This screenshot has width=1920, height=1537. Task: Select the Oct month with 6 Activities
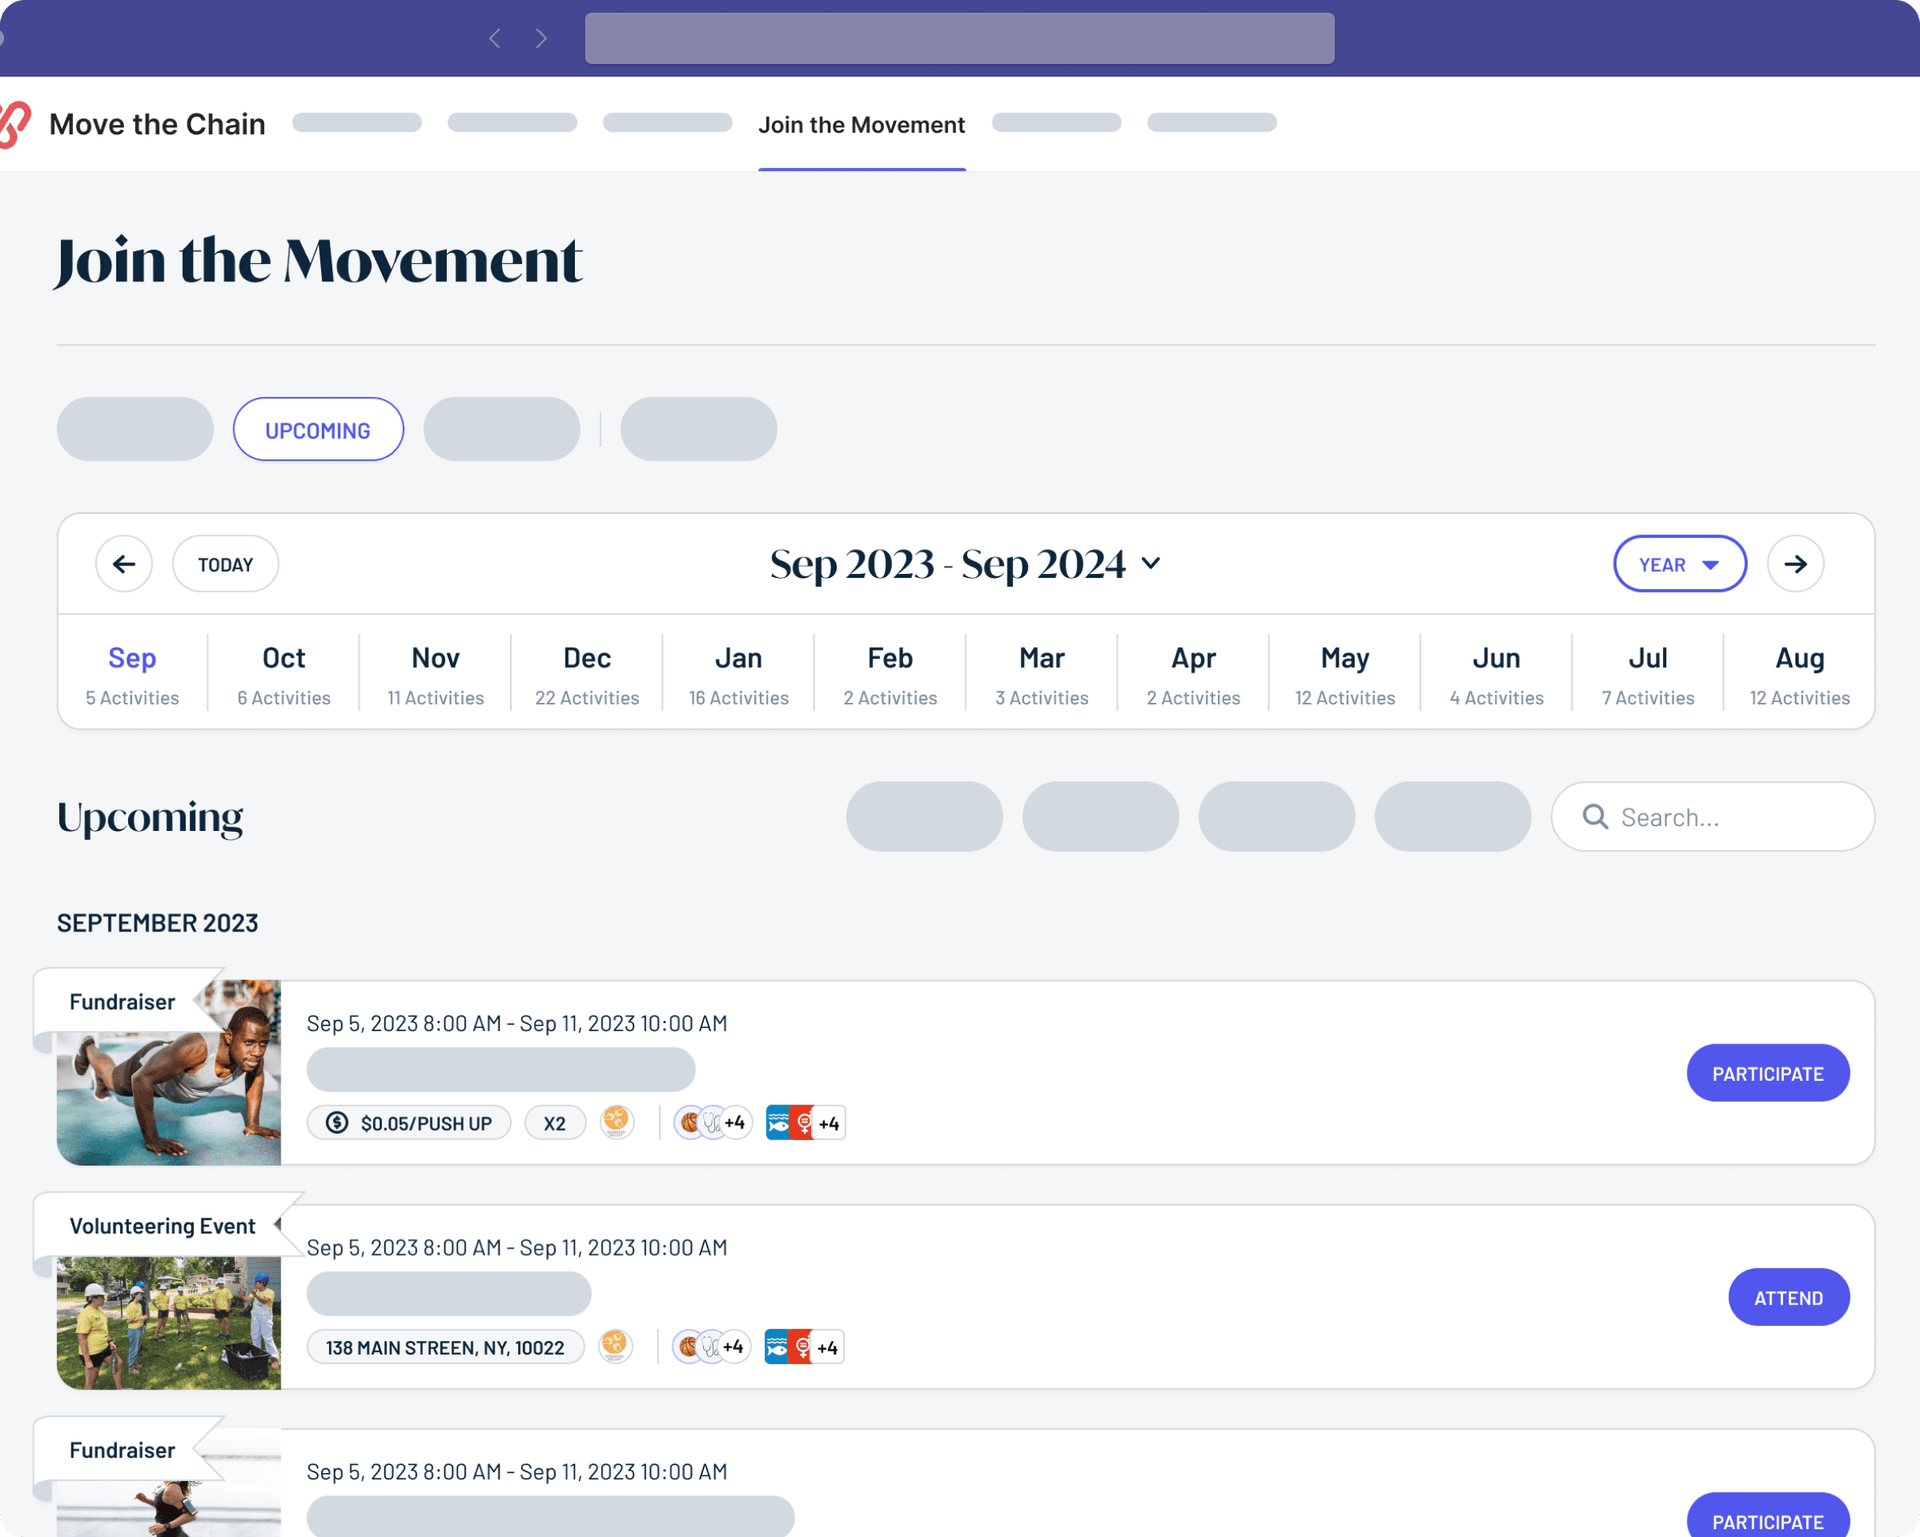point(284,674)
